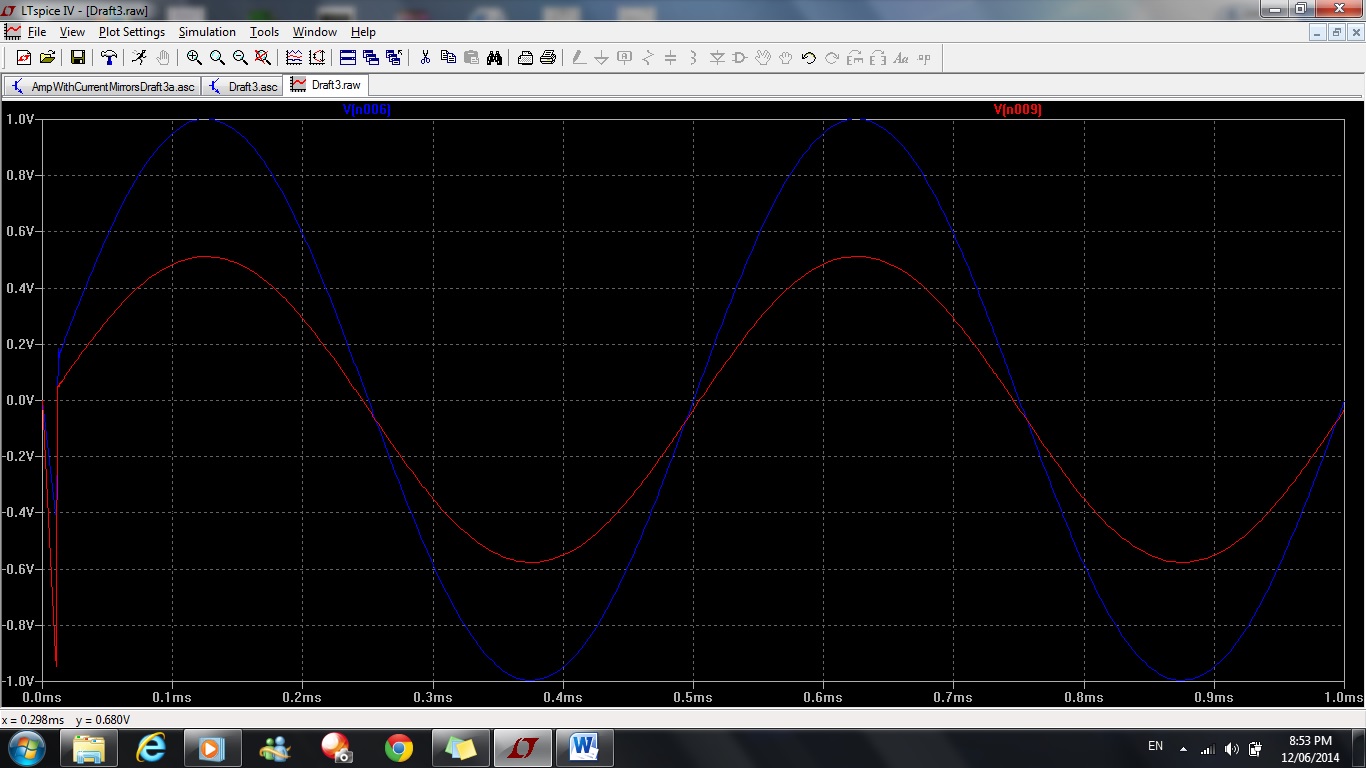
Task: Click the cursor readout x = 0.298ms
Action: pyautogui.click(x=34, y=720)
